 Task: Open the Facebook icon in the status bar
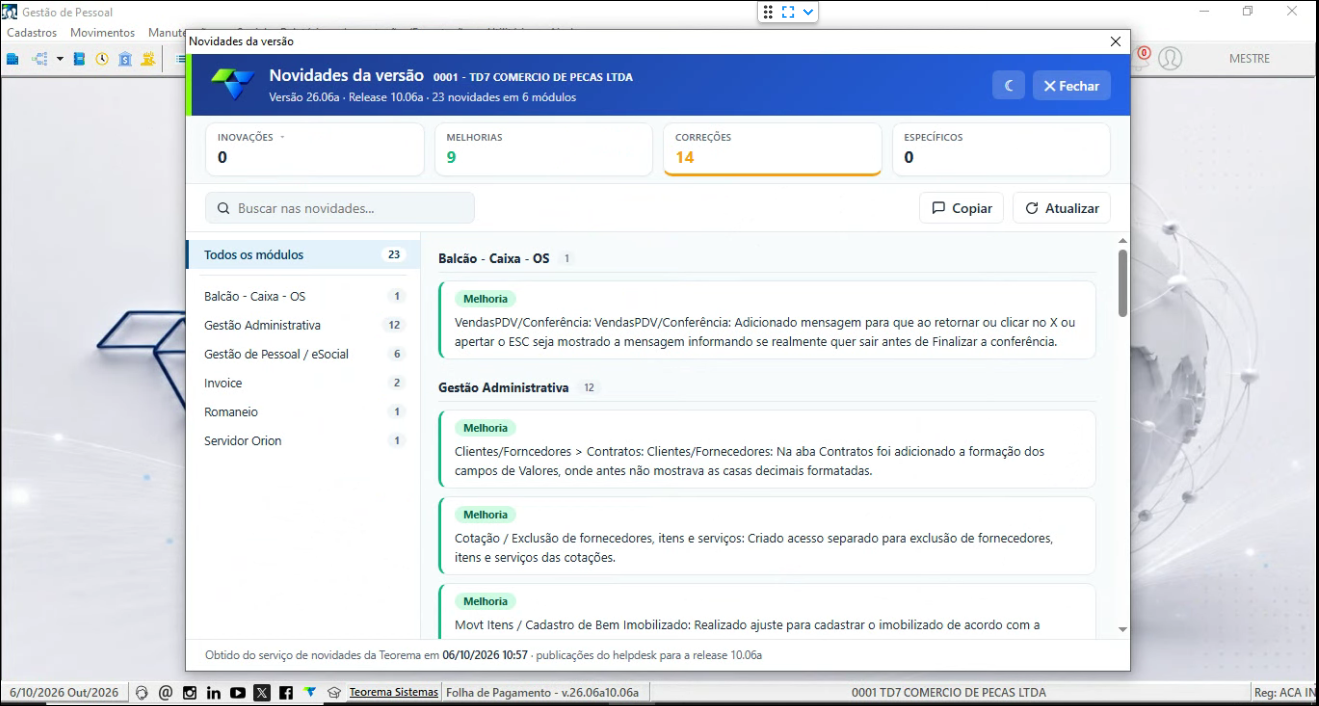point(286,692)
